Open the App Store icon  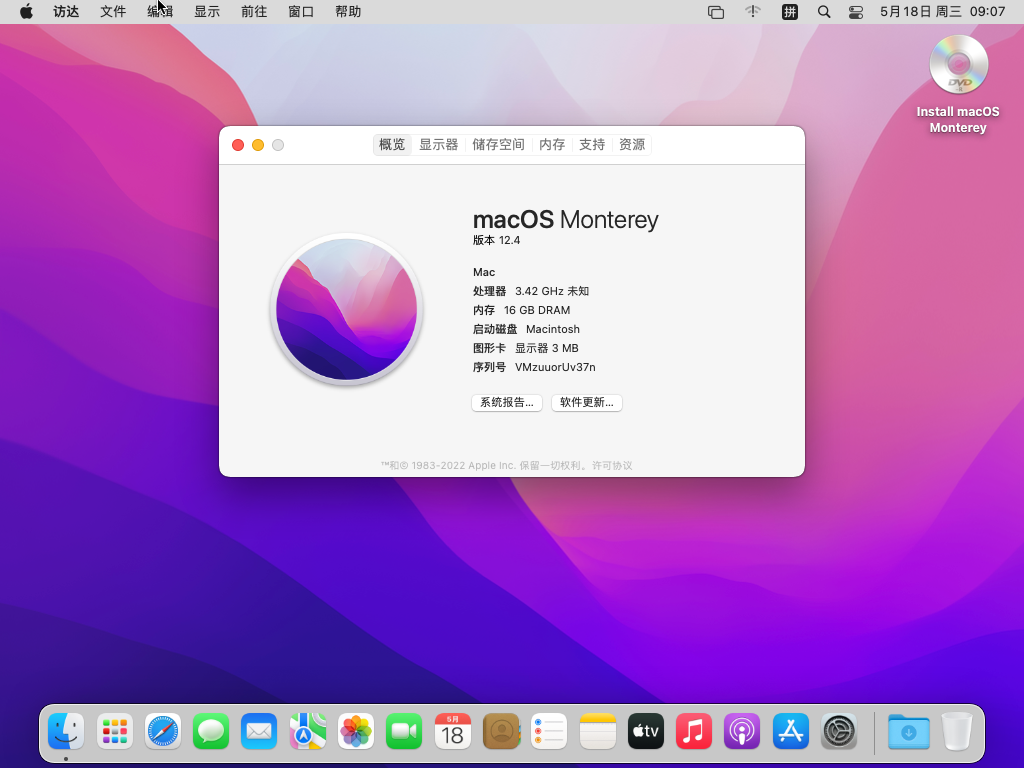pyautogui.click(x=790, y=731)
